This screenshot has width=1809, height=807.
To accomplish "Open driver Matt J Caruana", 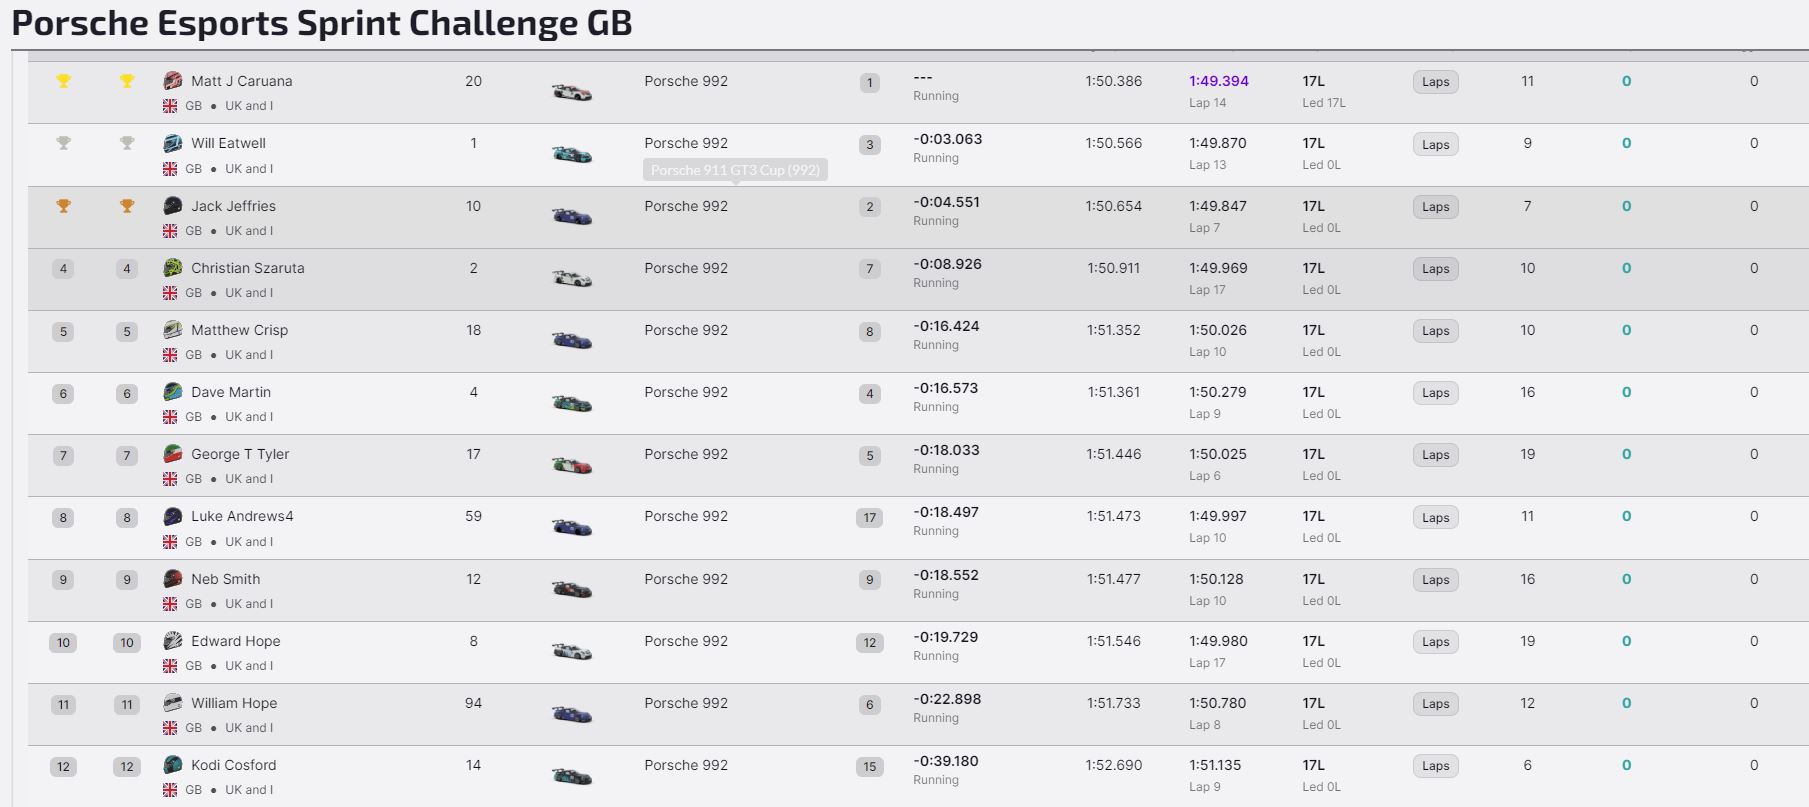I will [x=242, y=81].
